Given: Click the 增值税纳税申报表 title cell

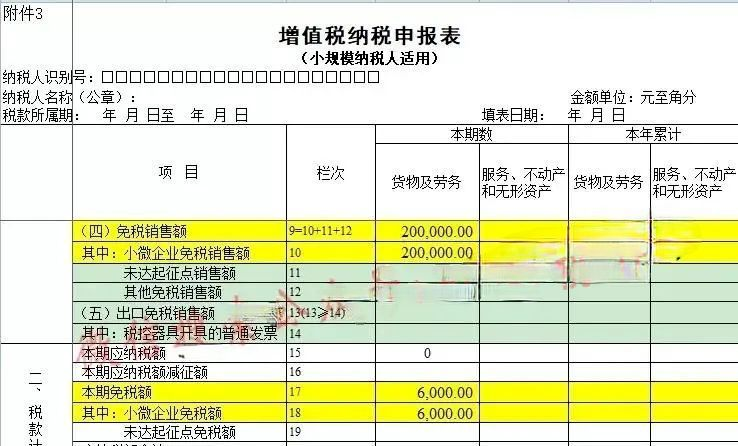Looking at the screenshot, I should point(369,36).
